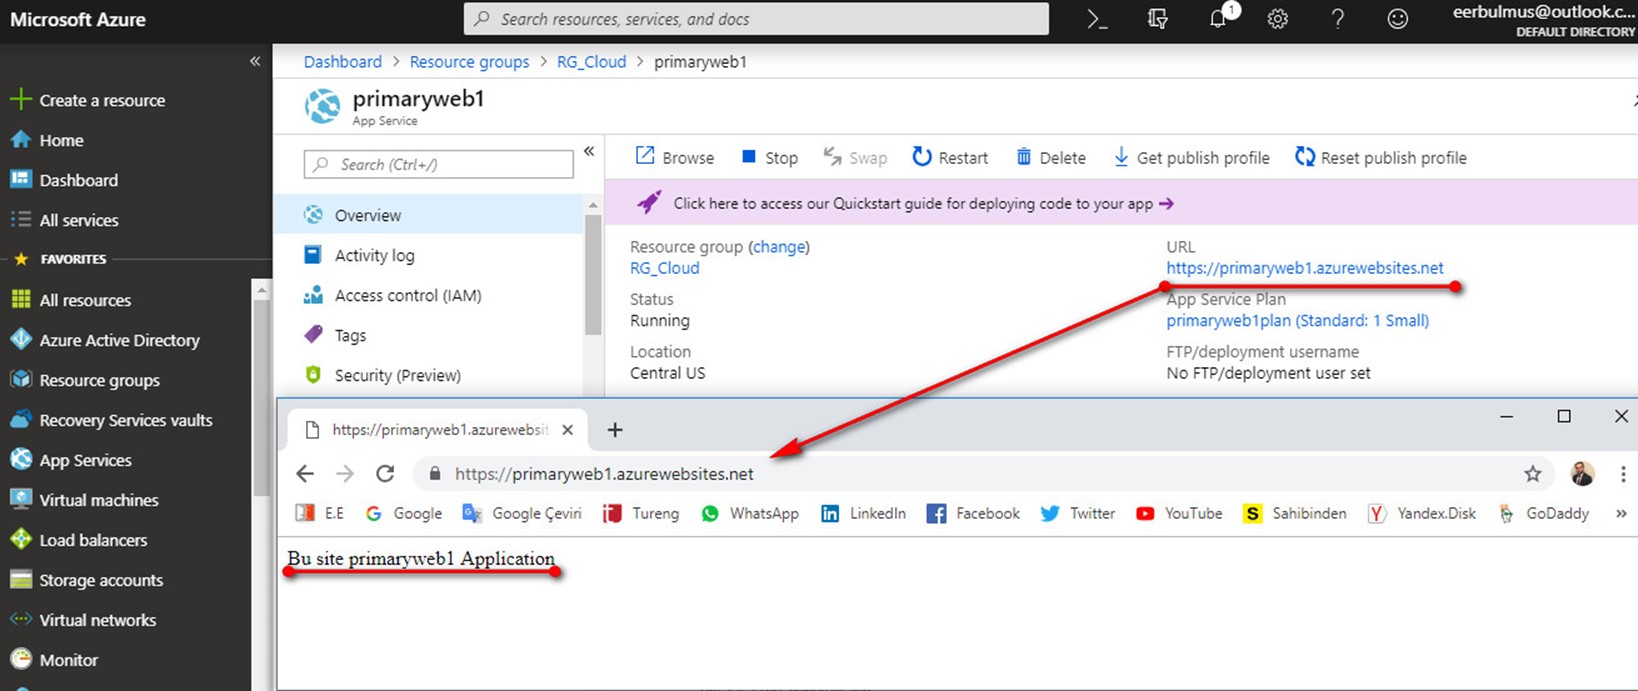Image resolution: width=1638 pixels, height=691 pixels.
Task: Close the primaryweb1 Chrome tab
Action: [567, 429]
